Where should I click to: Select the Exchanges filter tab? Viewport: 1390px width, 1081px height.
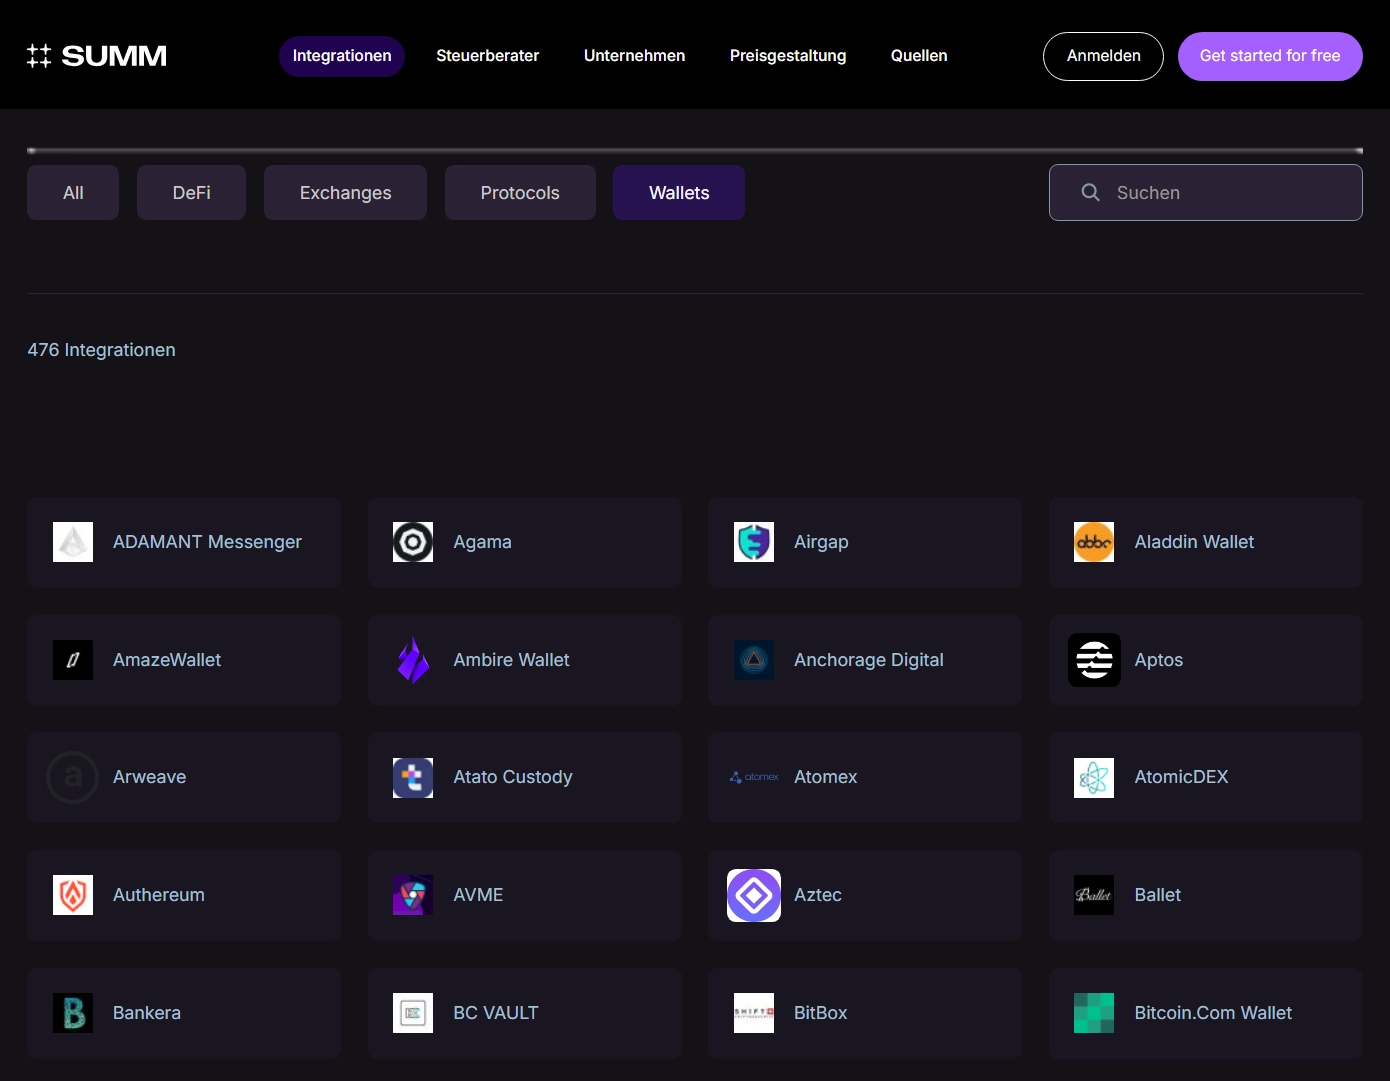coord(345,192)
